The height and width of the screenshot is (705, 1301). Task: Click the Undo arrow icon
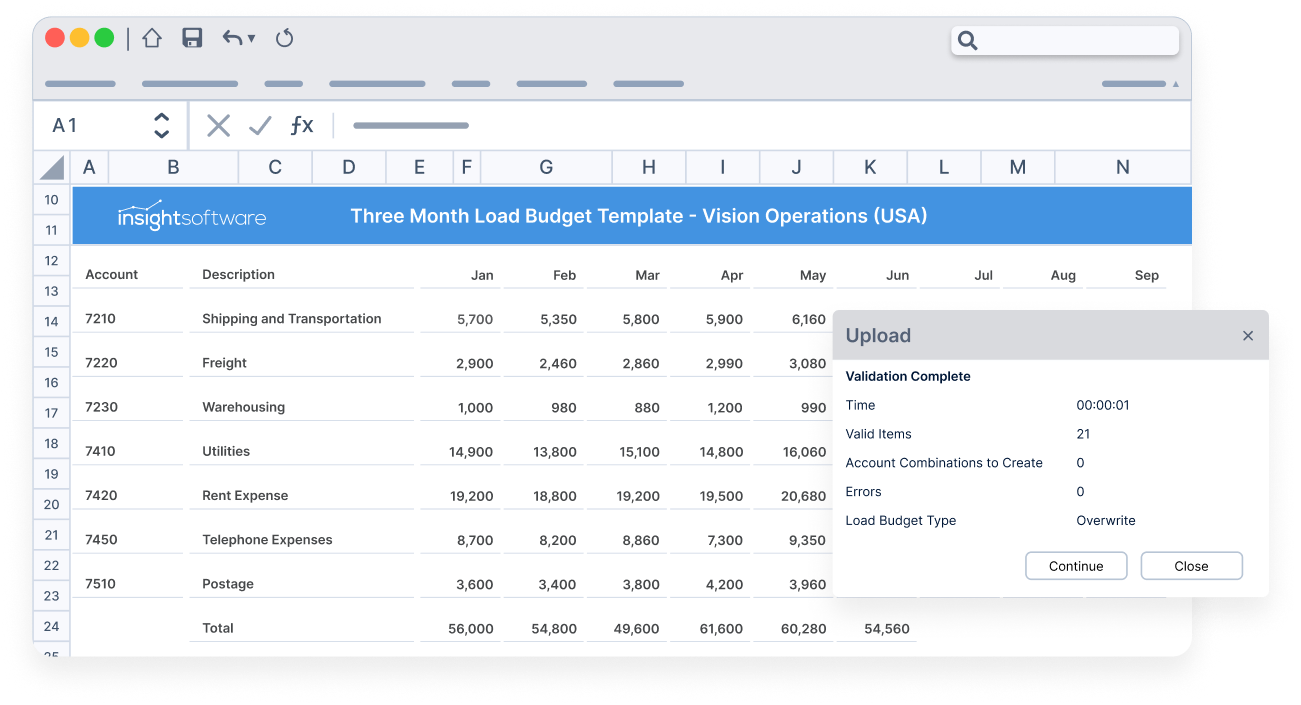point(232,38)
